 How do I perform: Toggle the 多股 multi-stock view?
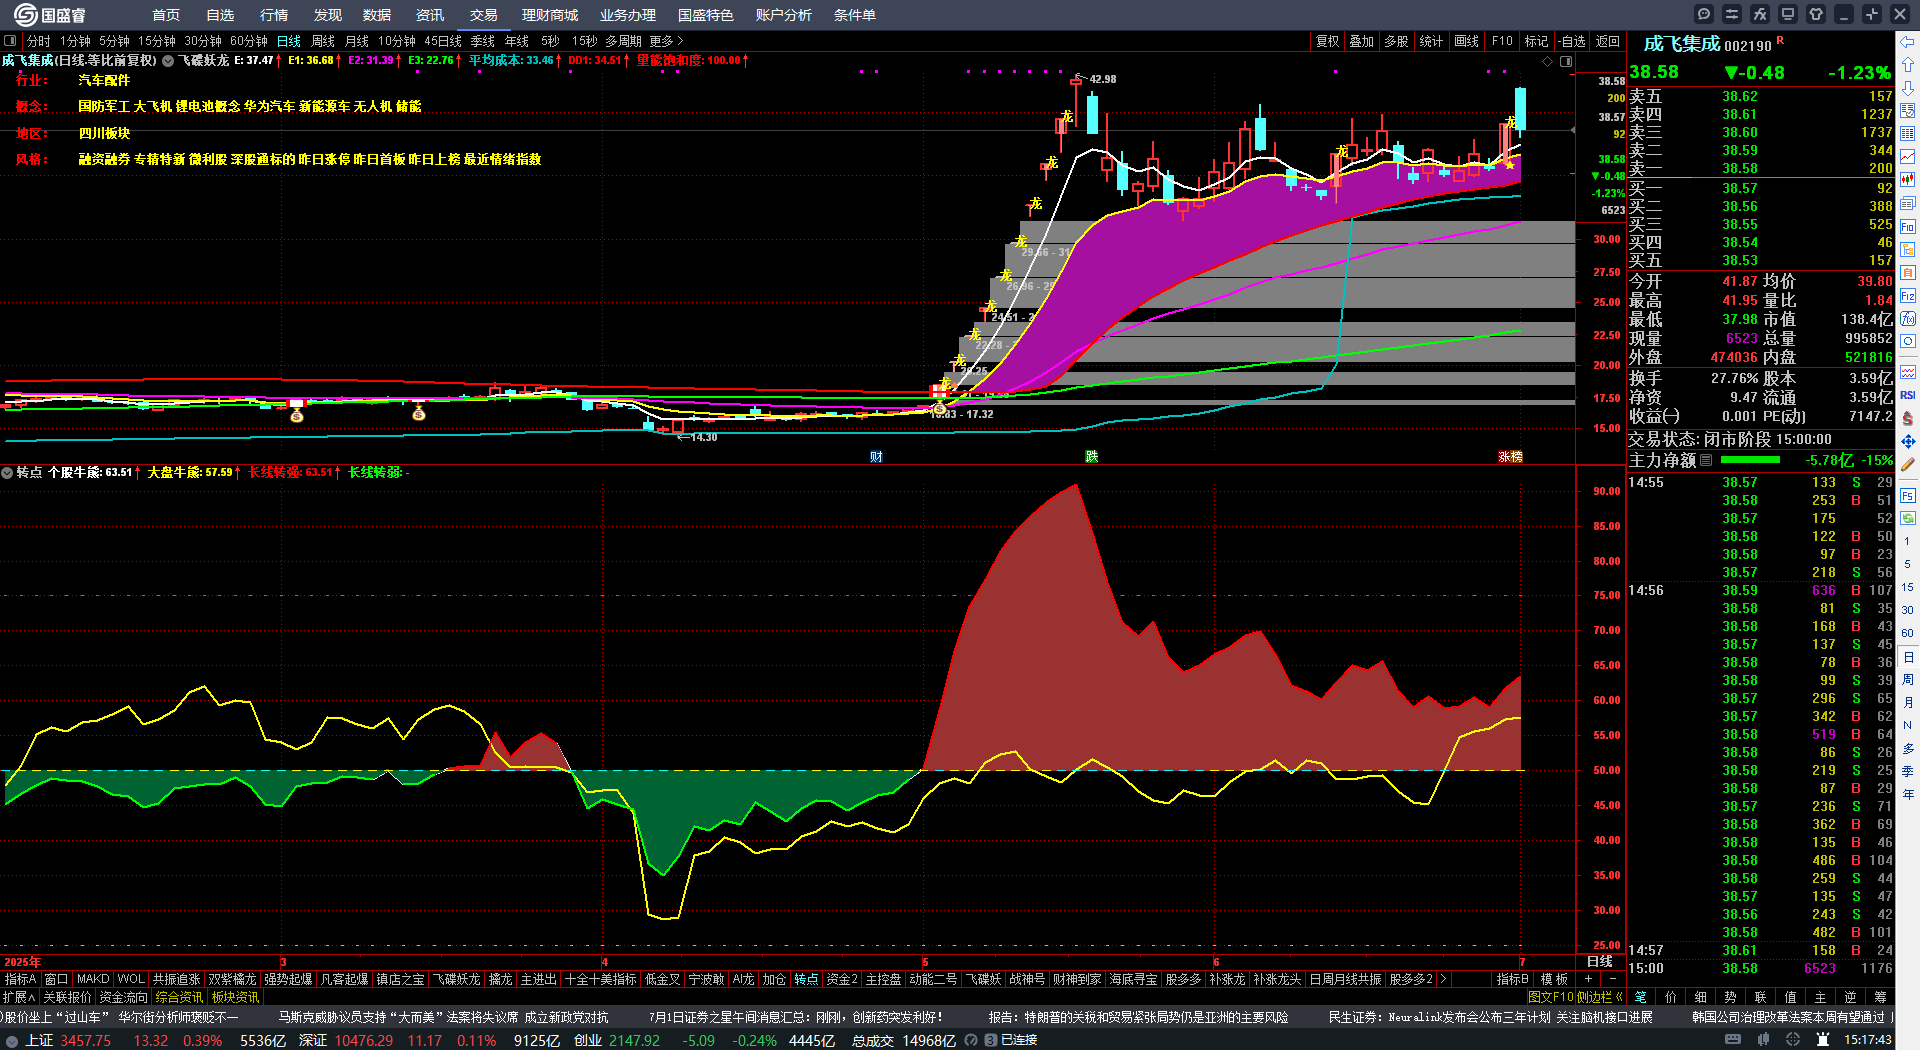(1396, 41)
